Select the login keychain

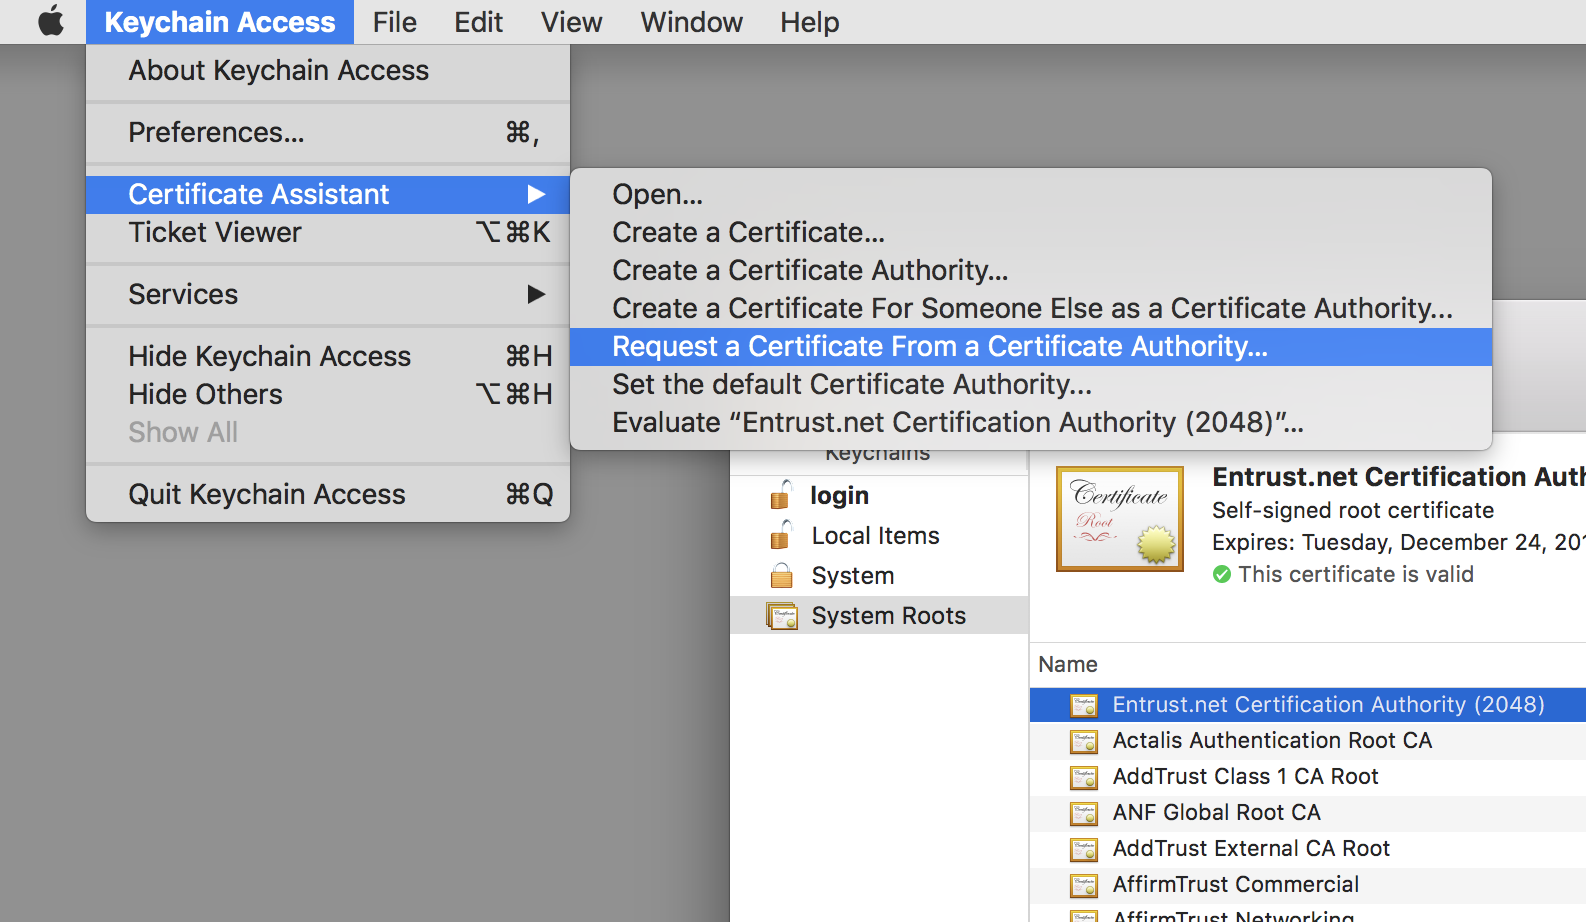(x=879, y=496)
